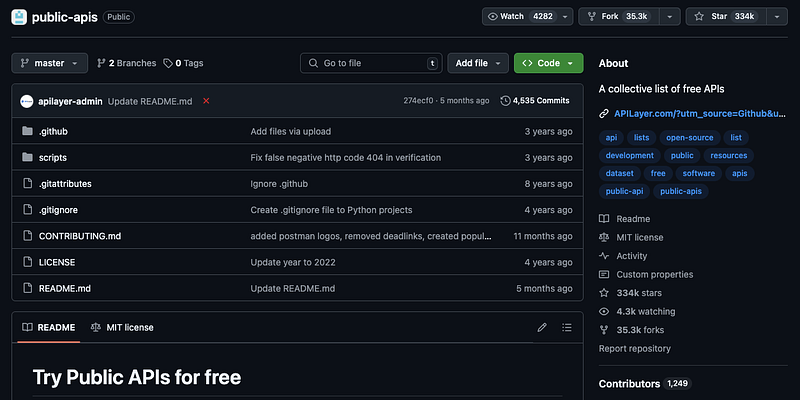The height and width of the screenshot is (400, 800).
Task: Expand the Star lists dropdown arrow
Action: click(777, 16)
